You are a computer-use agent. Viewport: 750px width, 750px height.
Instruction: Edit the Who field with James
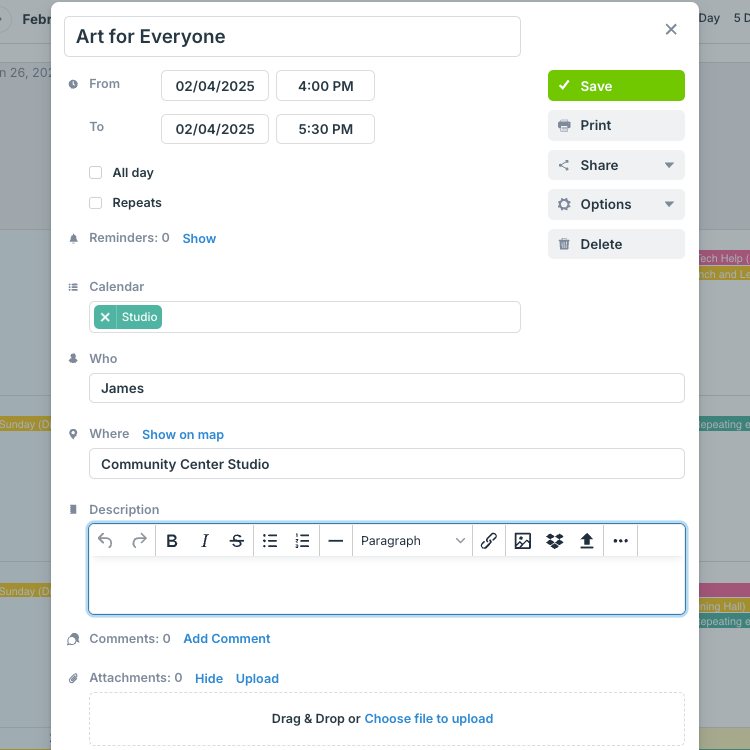tap(386, 388)
